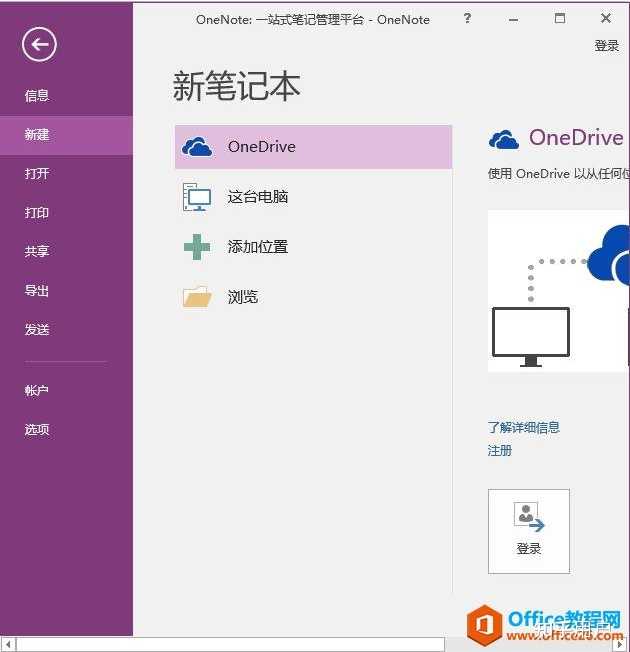Go to the 共享 section
This screenshot has height=652, width=630.
[x=37, y=251]
